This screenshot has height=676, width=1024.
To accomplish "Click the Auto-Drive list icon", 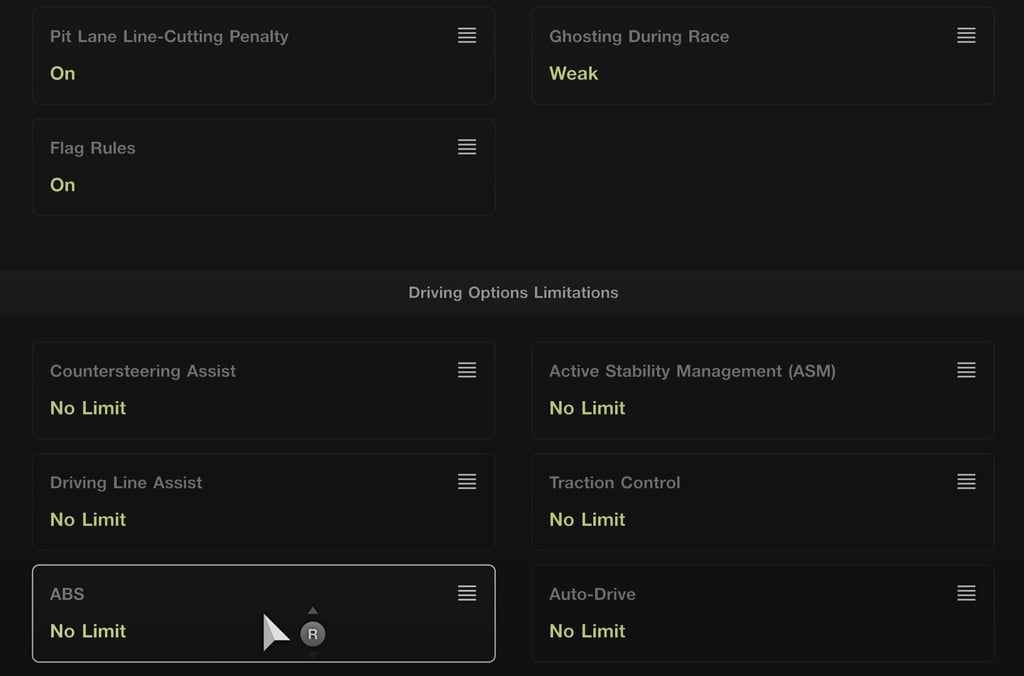I will click(x=967, y=593).
